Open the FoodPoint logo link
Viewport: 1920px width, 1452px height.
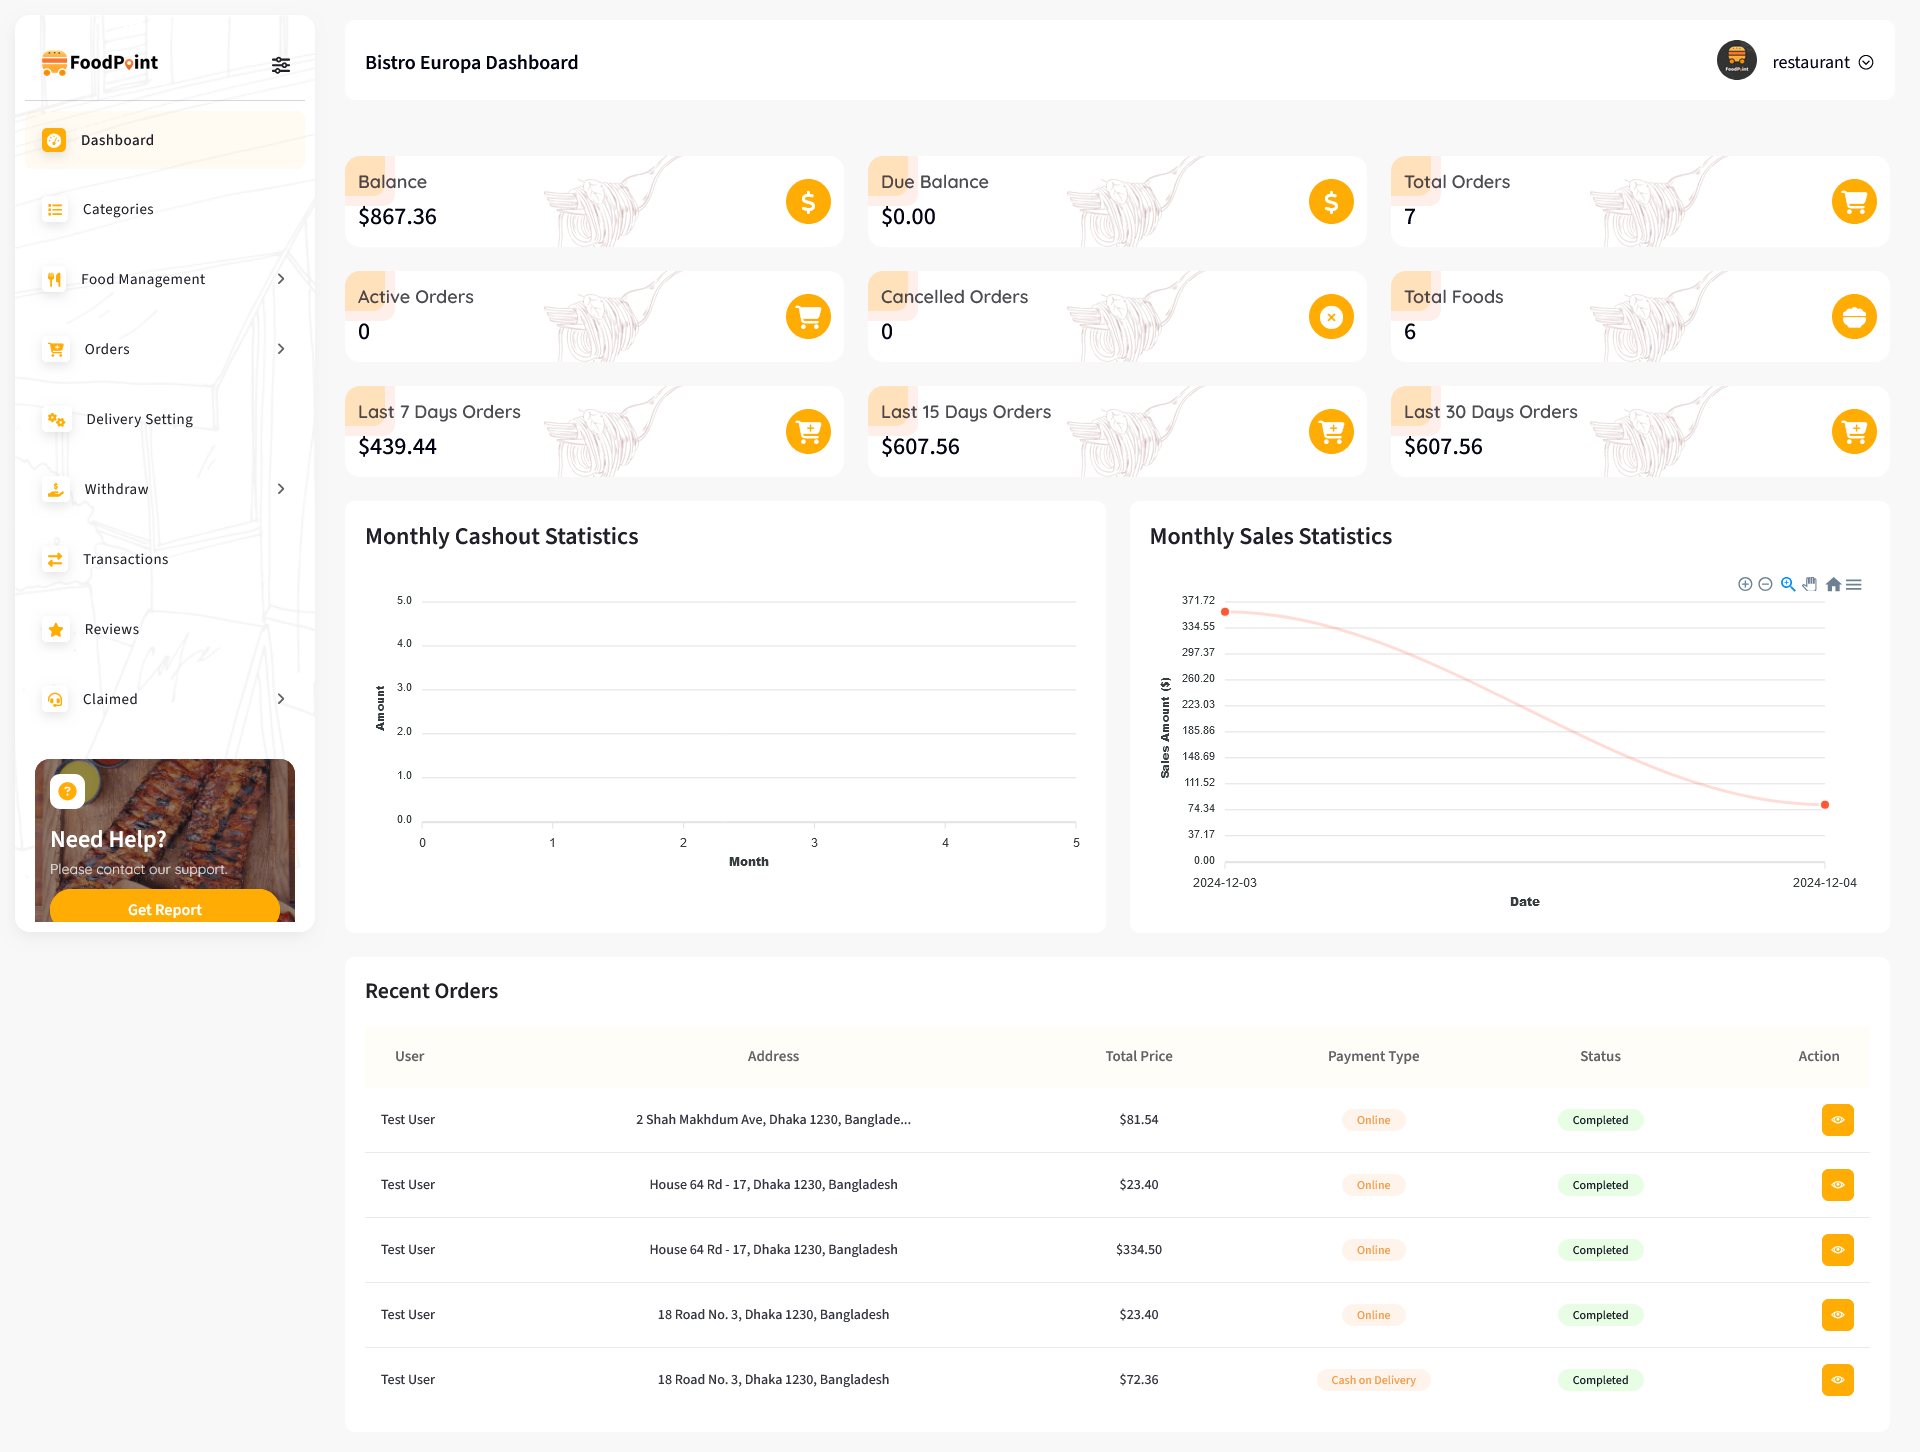[99, 61]
